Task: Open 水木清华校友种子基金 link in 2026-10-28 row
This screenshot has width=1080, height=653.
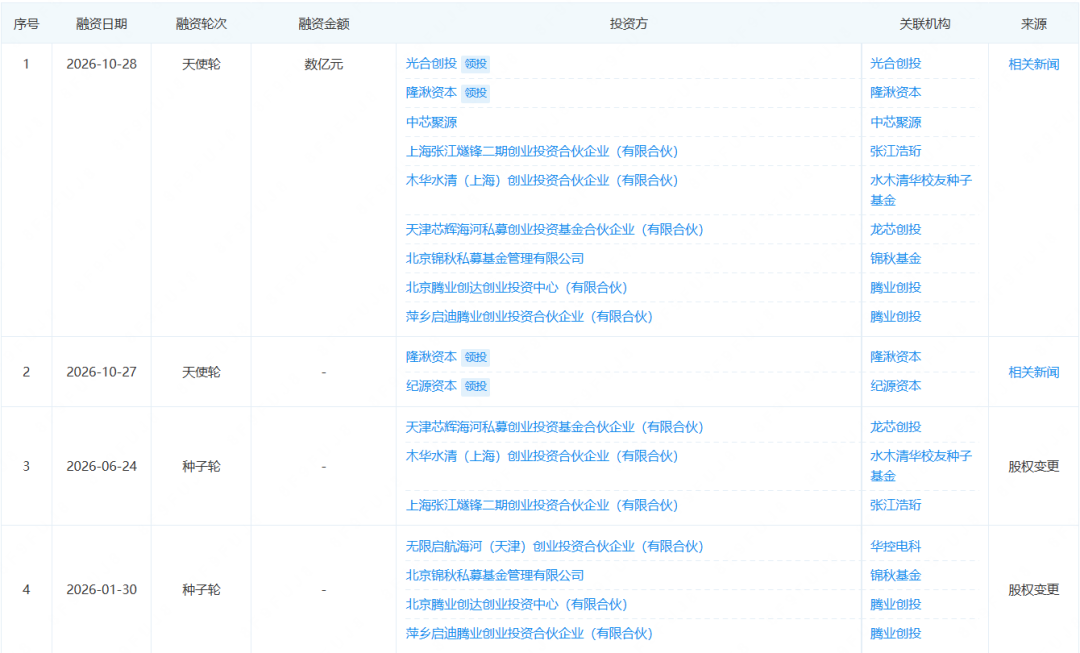Action: click(921, 190)
